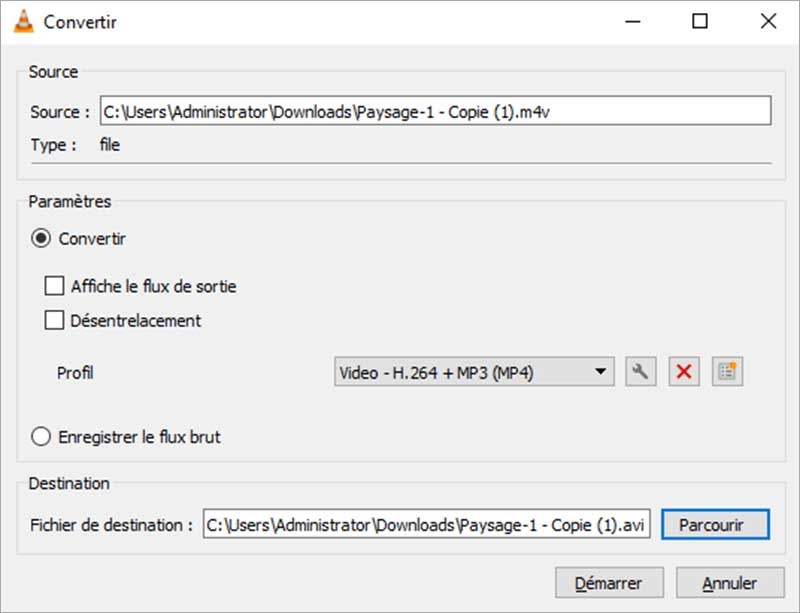Open profile settings with the wrench icon

point(640,371)
